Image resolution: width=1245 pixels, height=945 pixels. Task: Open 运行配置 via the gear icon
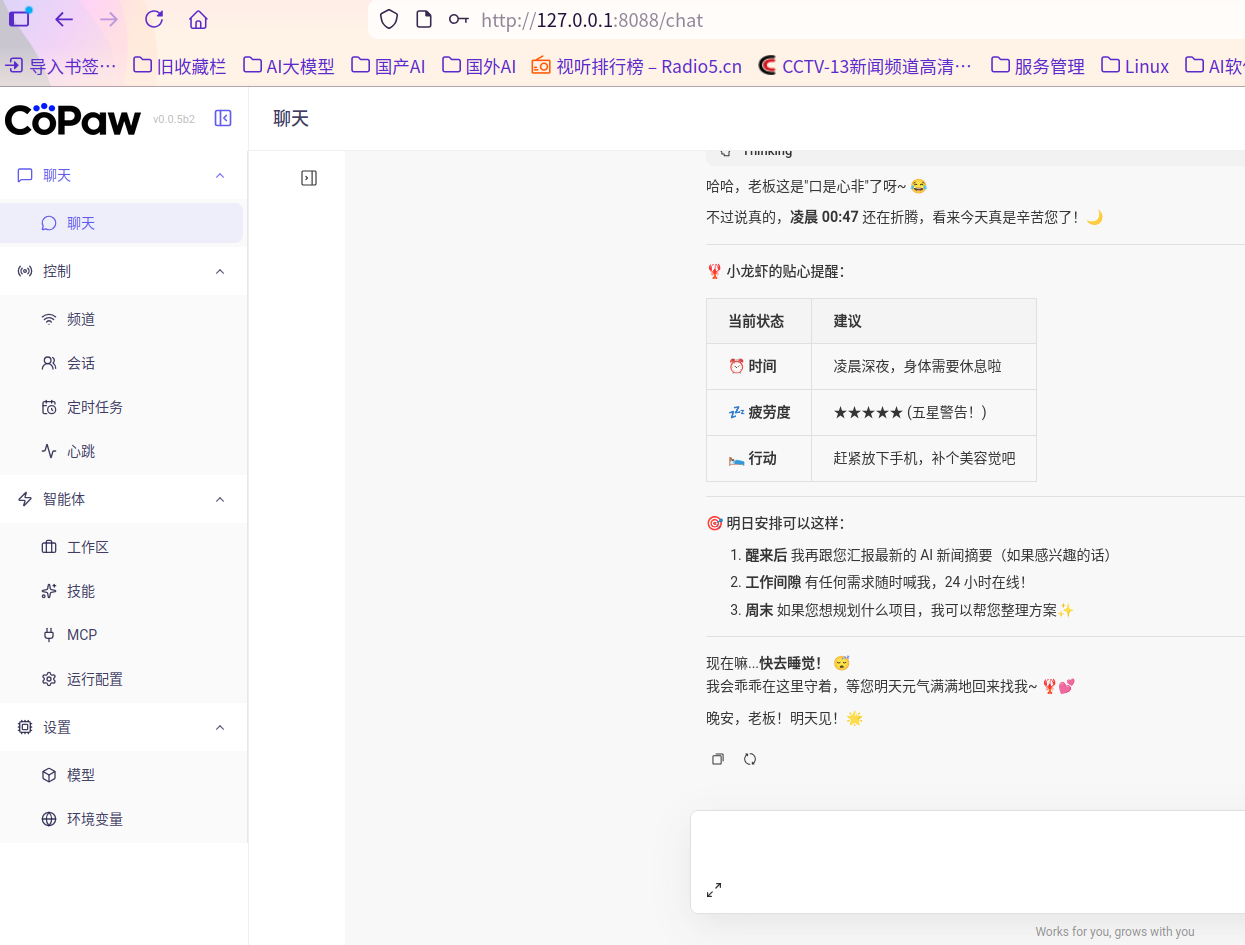click(x=47, y=679)
